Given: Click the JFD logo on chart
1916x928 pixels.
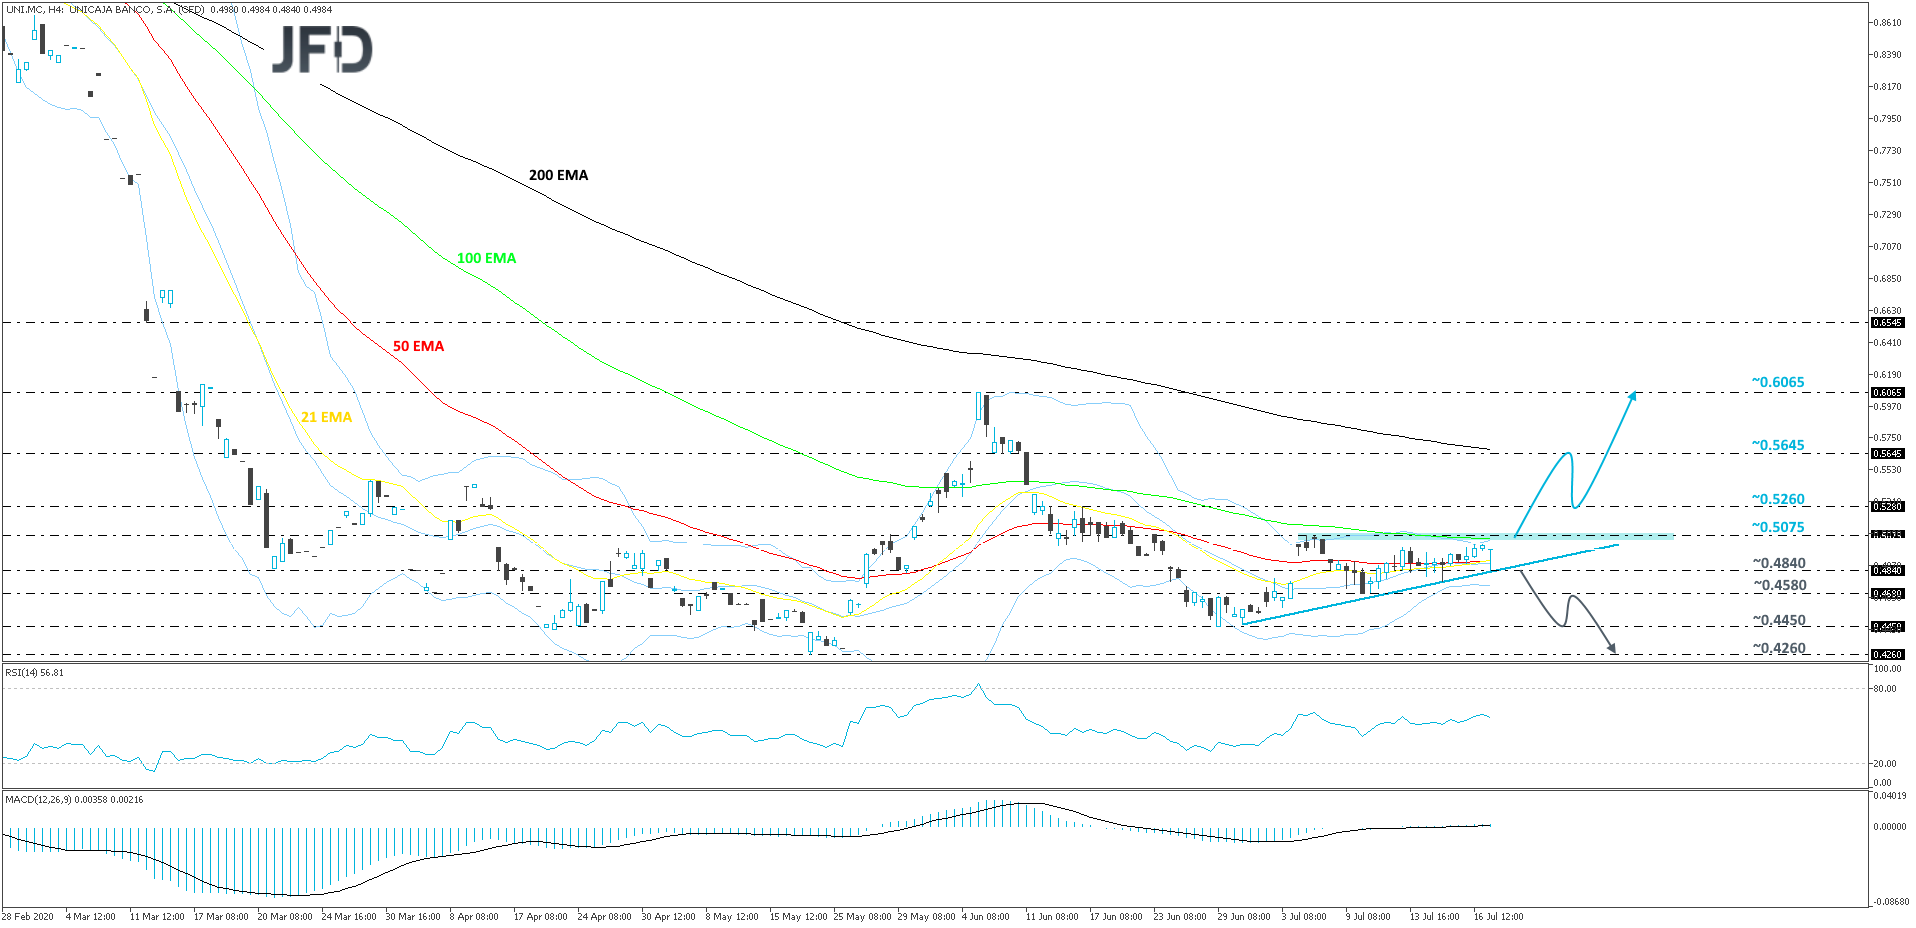Looking at the screenshot, I should pos(322,49).
